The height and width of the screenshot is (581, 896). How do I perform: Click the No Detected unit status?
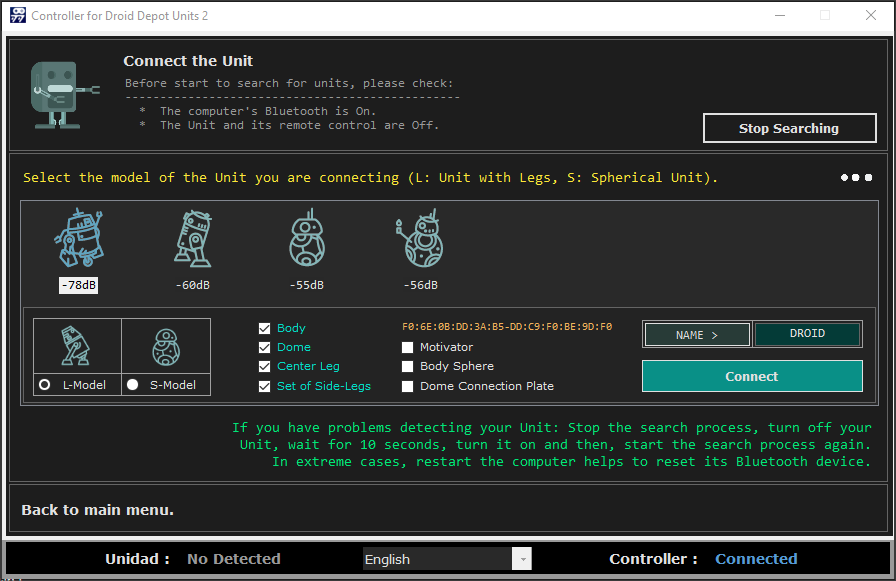[x=234, y=559]
